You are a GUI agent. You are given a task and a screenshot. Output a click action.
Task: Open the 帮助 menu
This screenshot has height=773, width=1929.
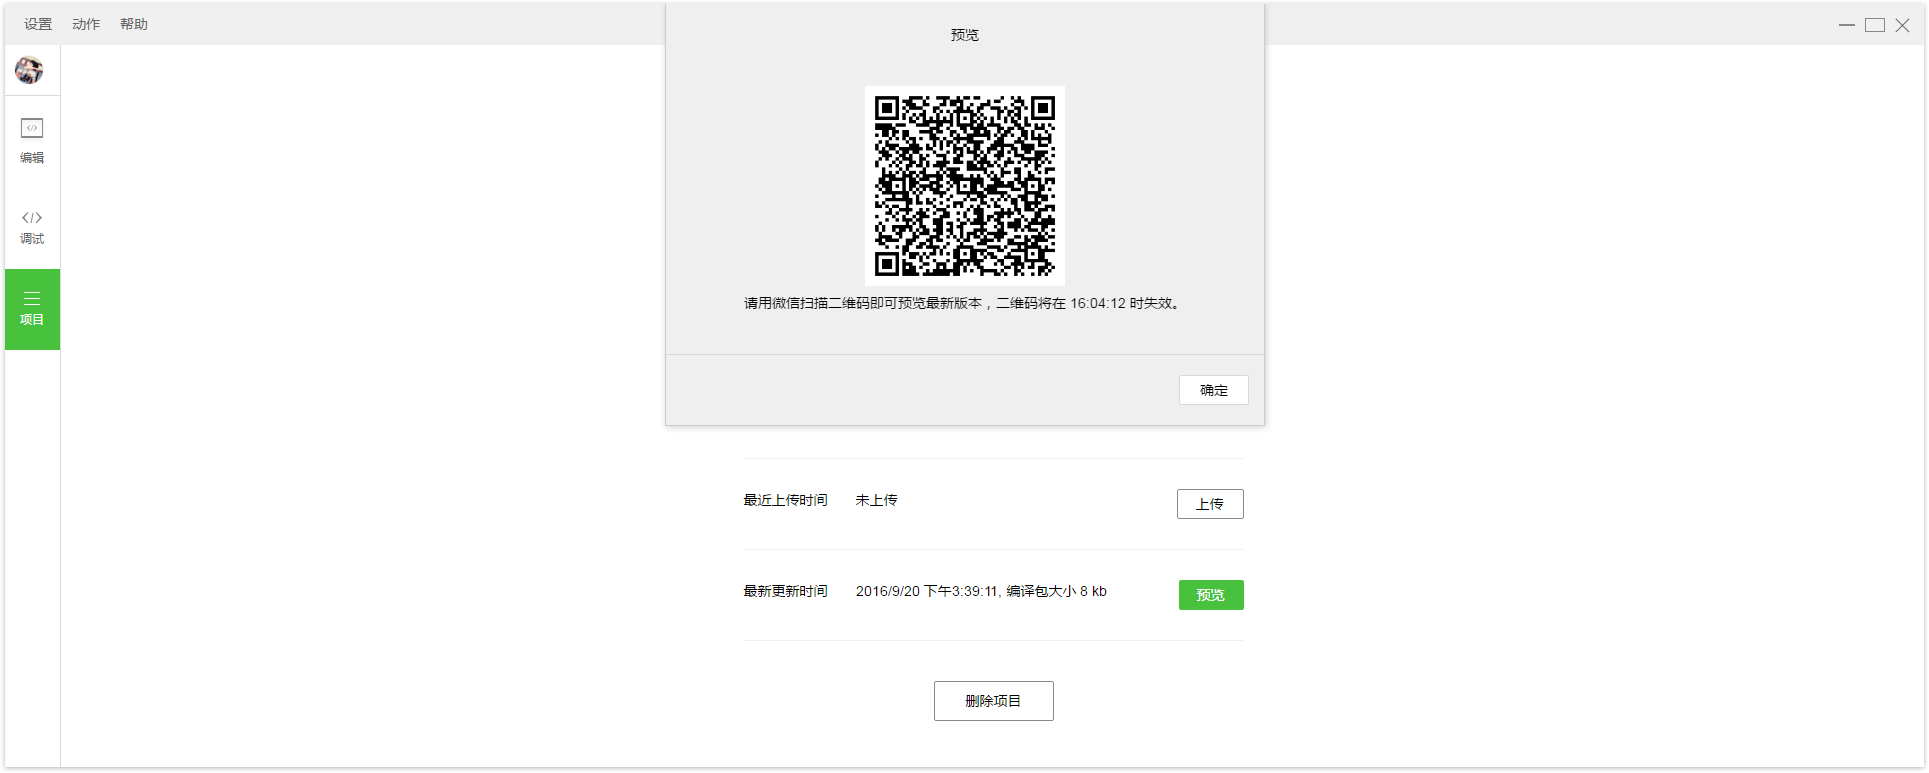click(x=134, y=24)
